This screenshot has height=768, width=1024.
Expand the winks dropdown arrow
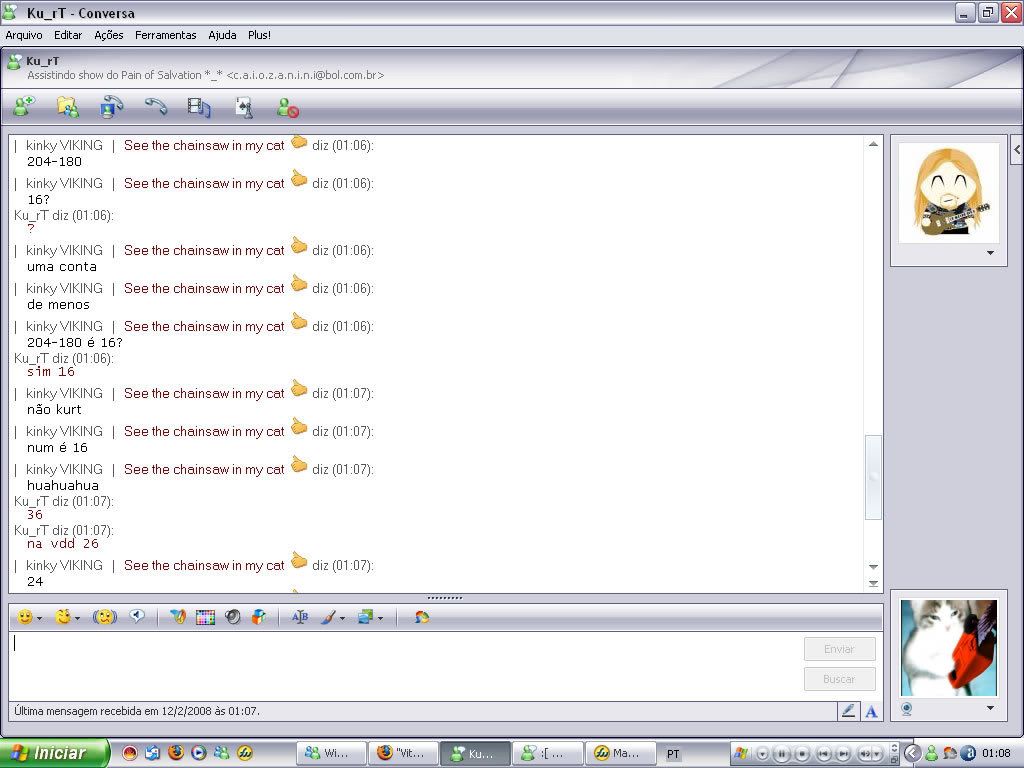pos(78,618)
